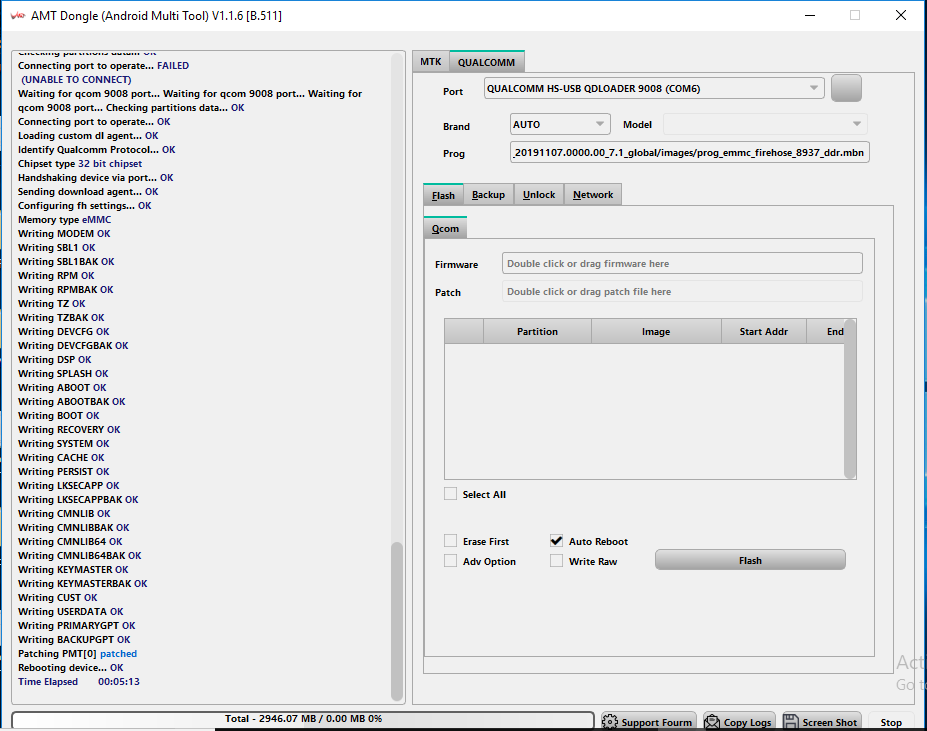This screenshot has width=927, height=731.
Task: Select the Qcom sub-tab
Action: 445,228
